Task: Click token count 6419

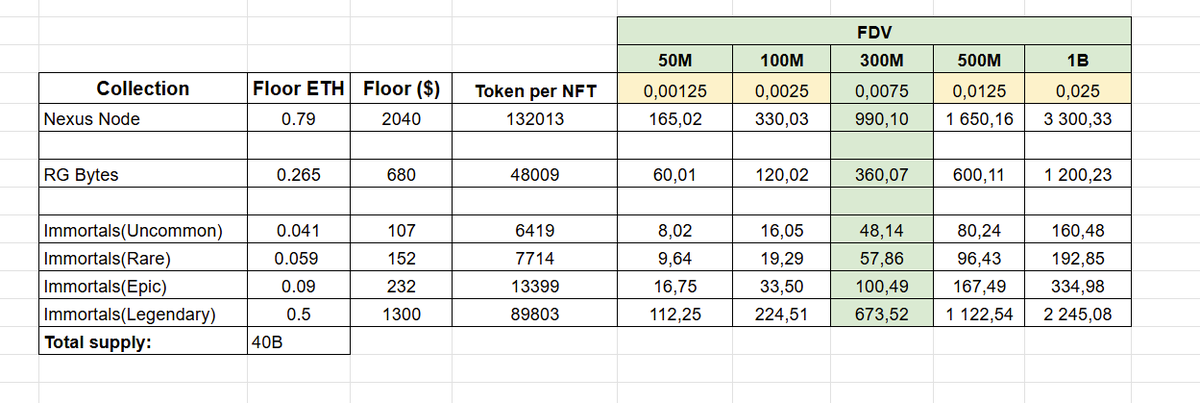Action: click(534, 232)
